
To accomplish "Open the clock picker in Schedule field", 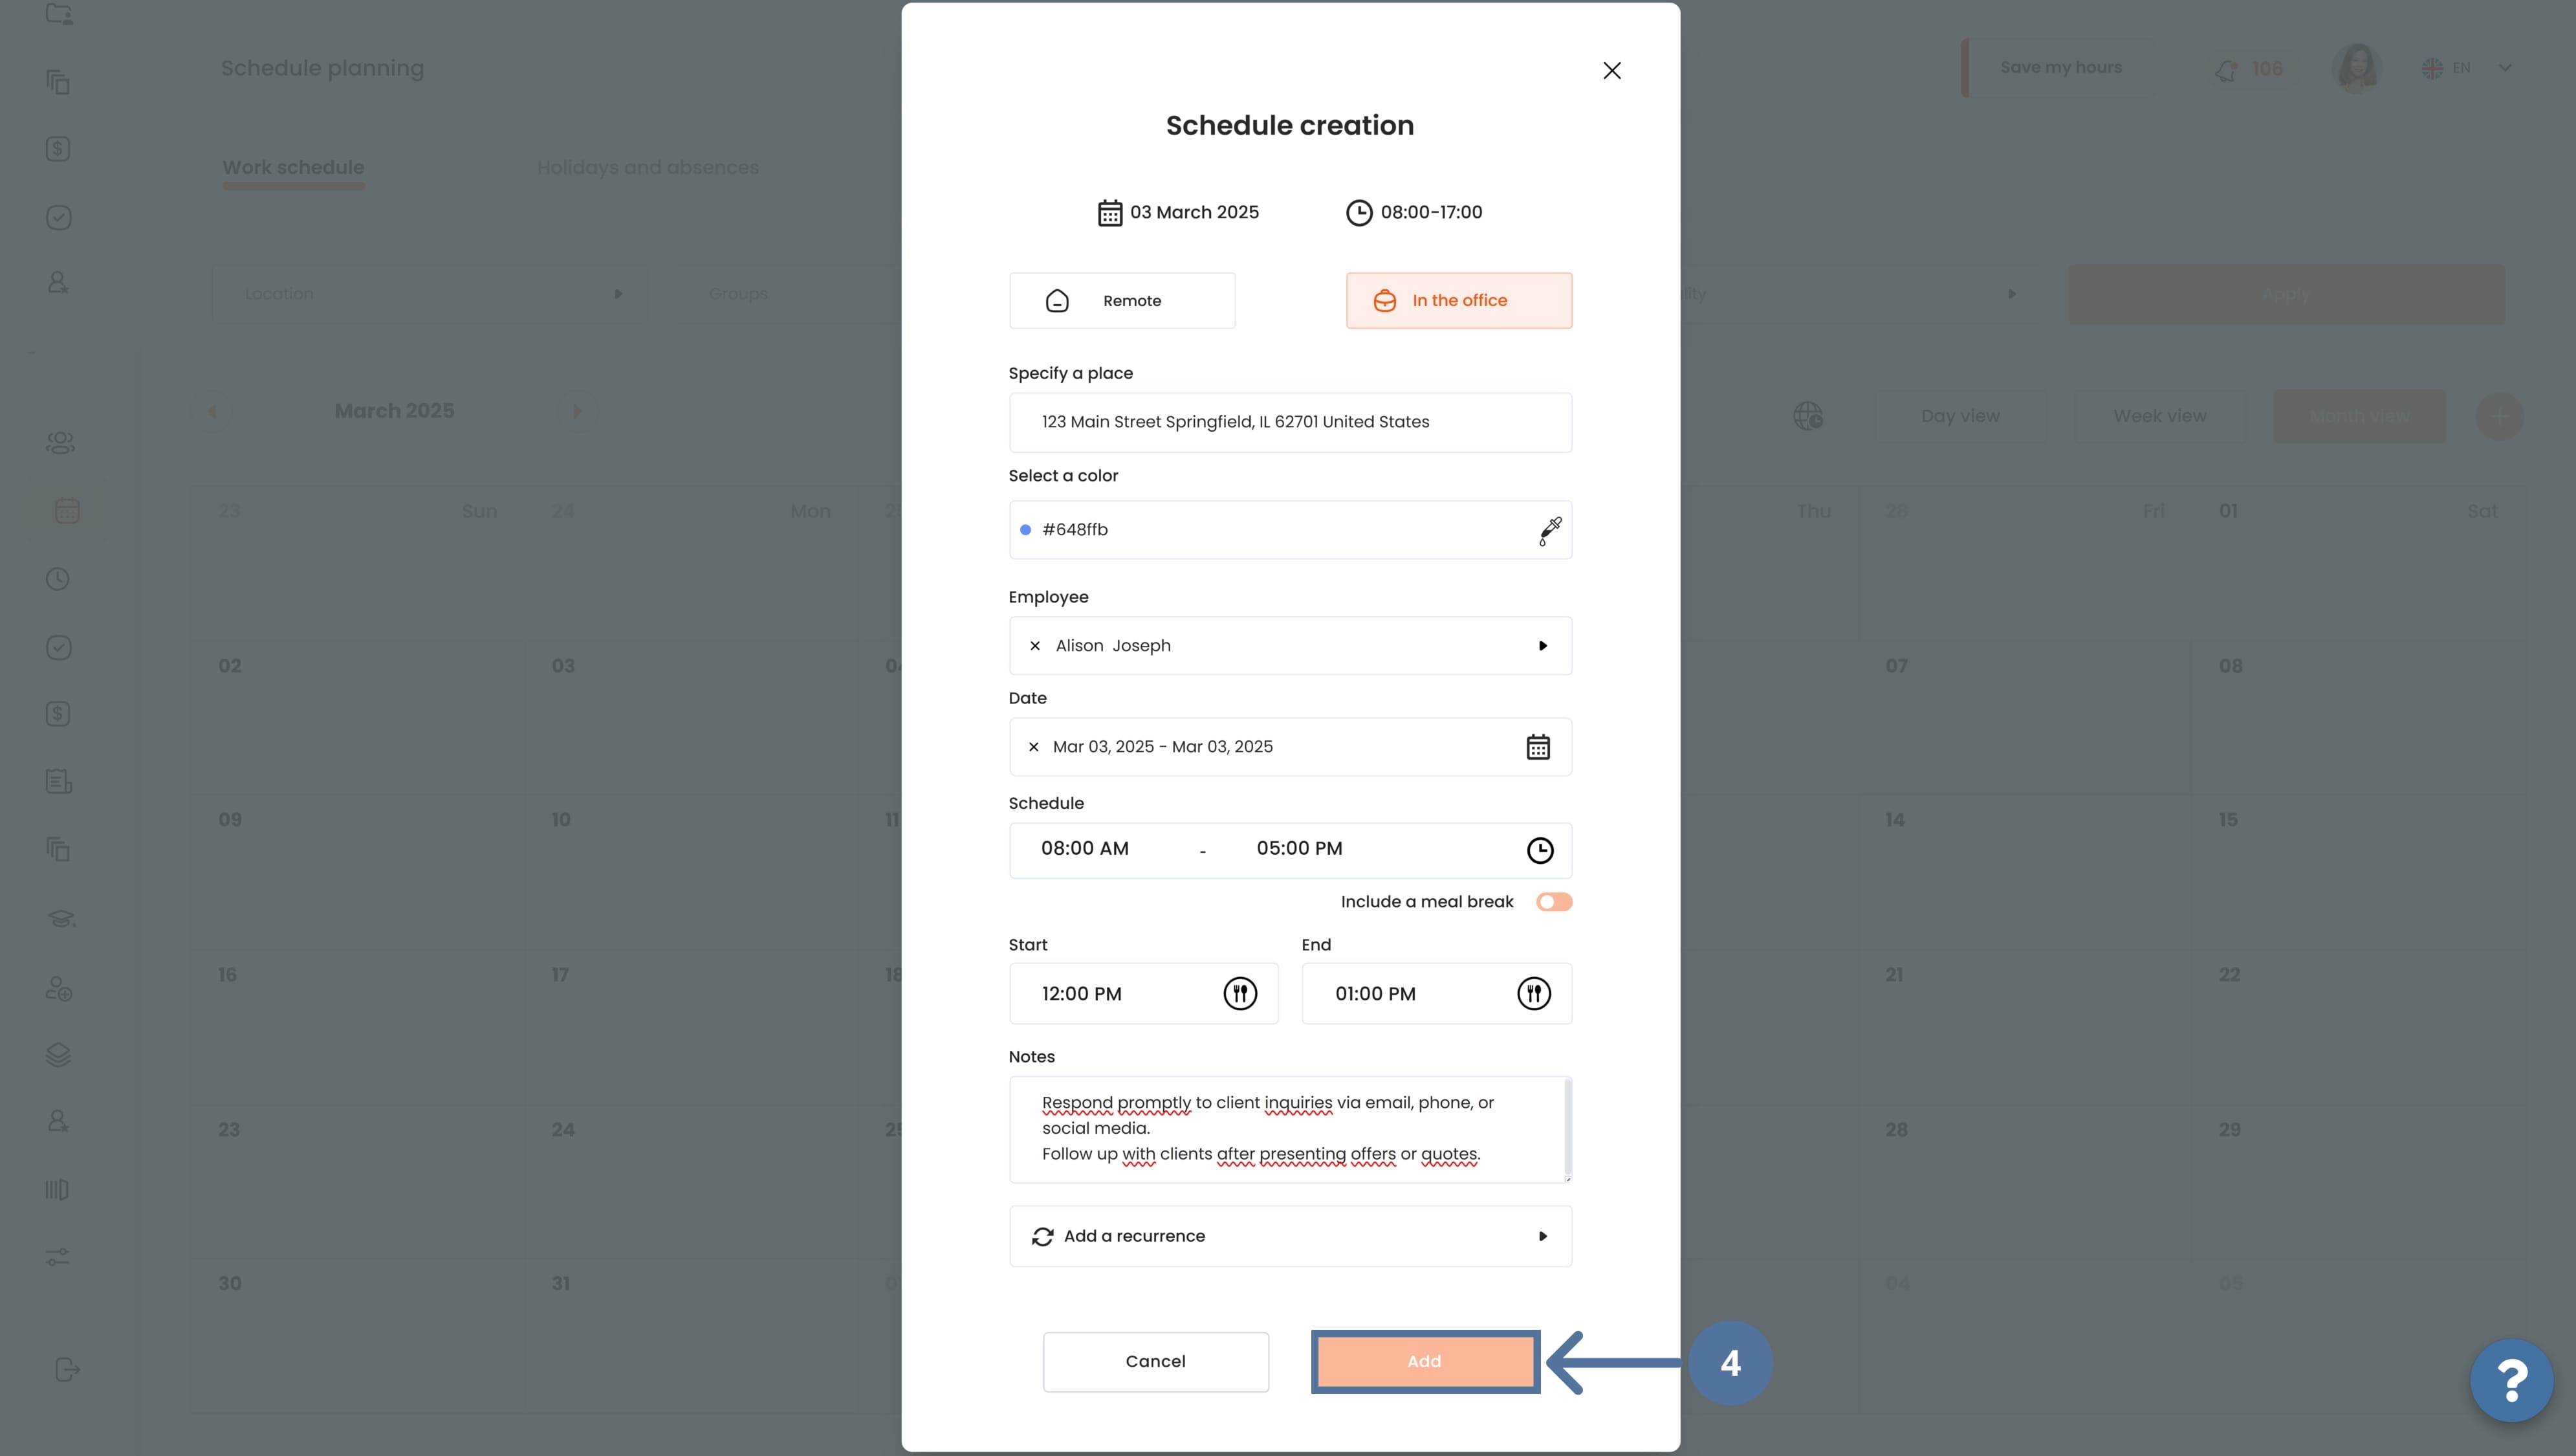I will point(1539,850).
